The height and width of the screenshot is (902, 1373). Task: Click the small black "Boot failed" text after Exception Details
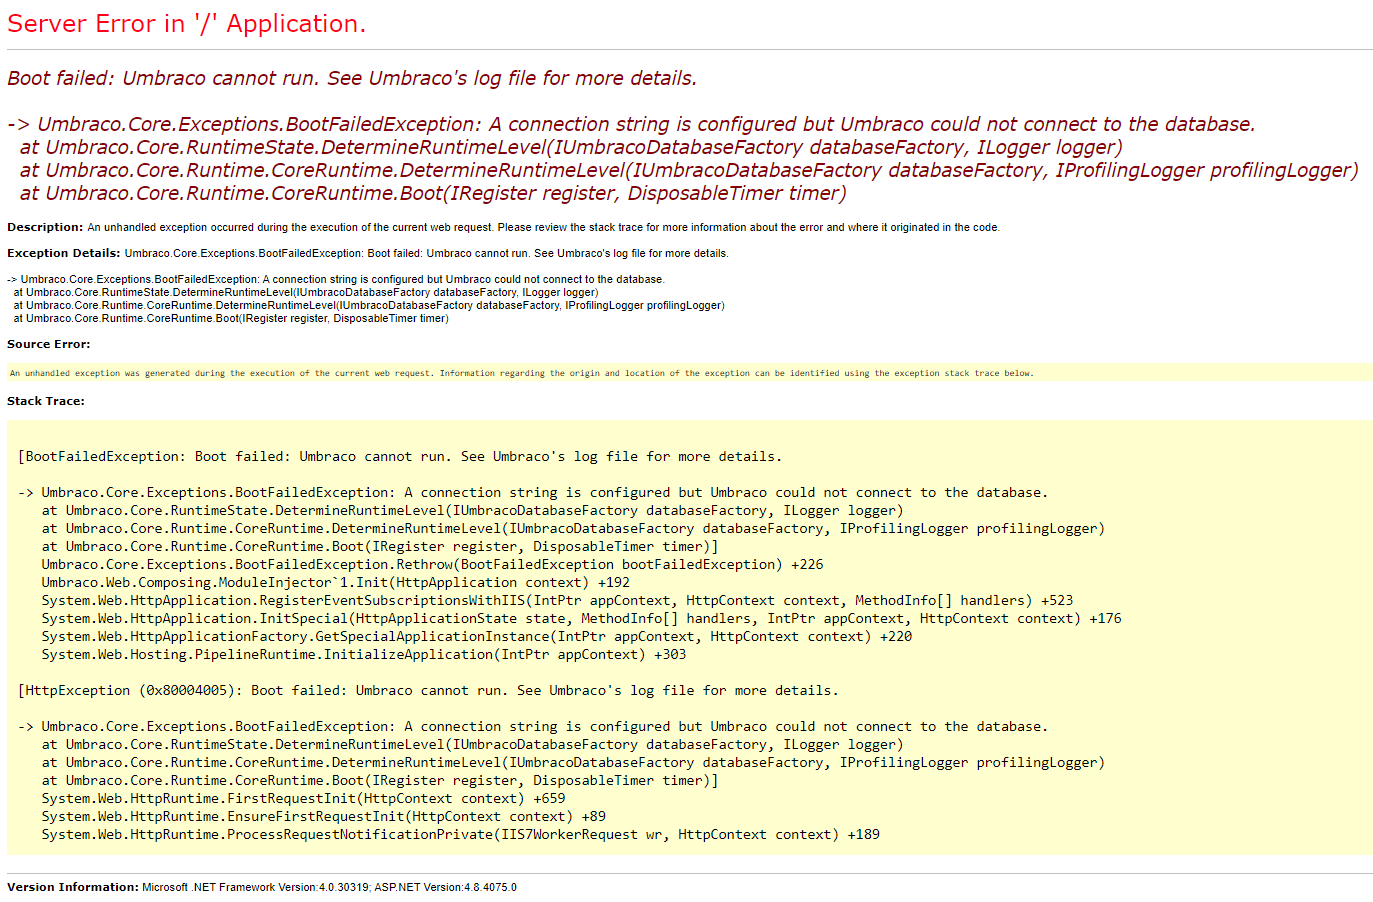427,253
